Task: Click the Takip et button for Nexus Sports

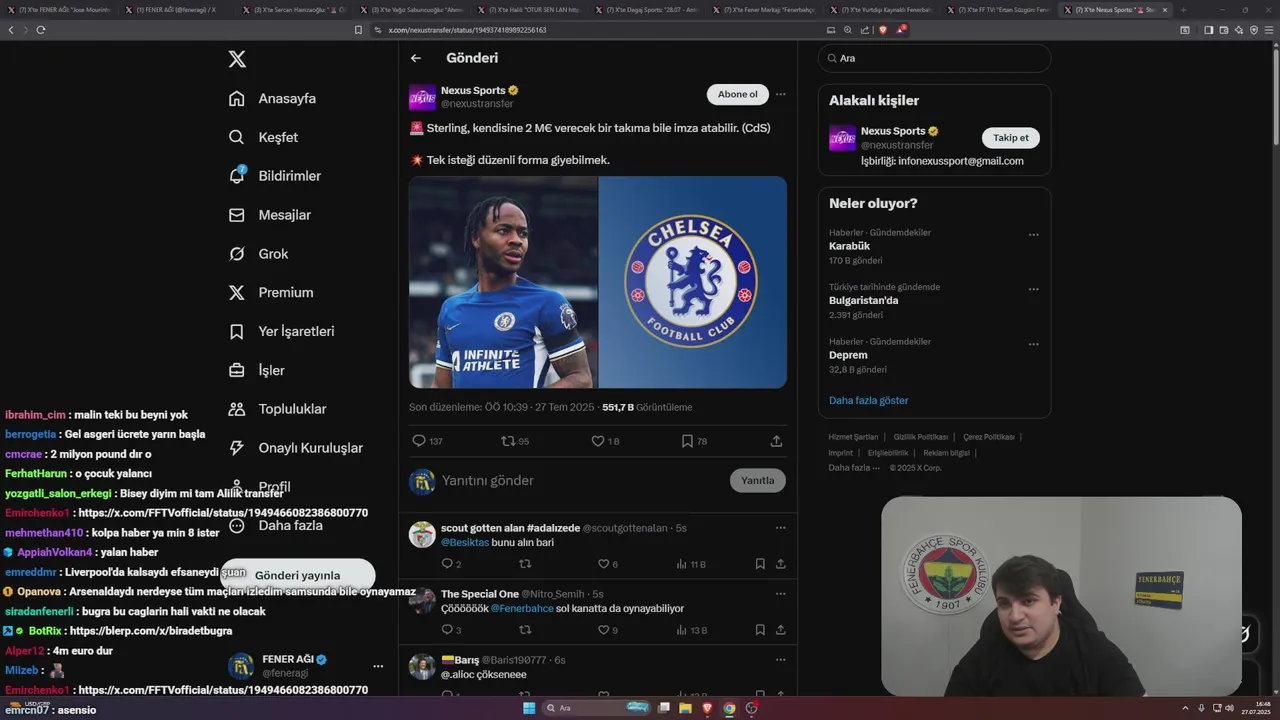Action: [1010, 138]
